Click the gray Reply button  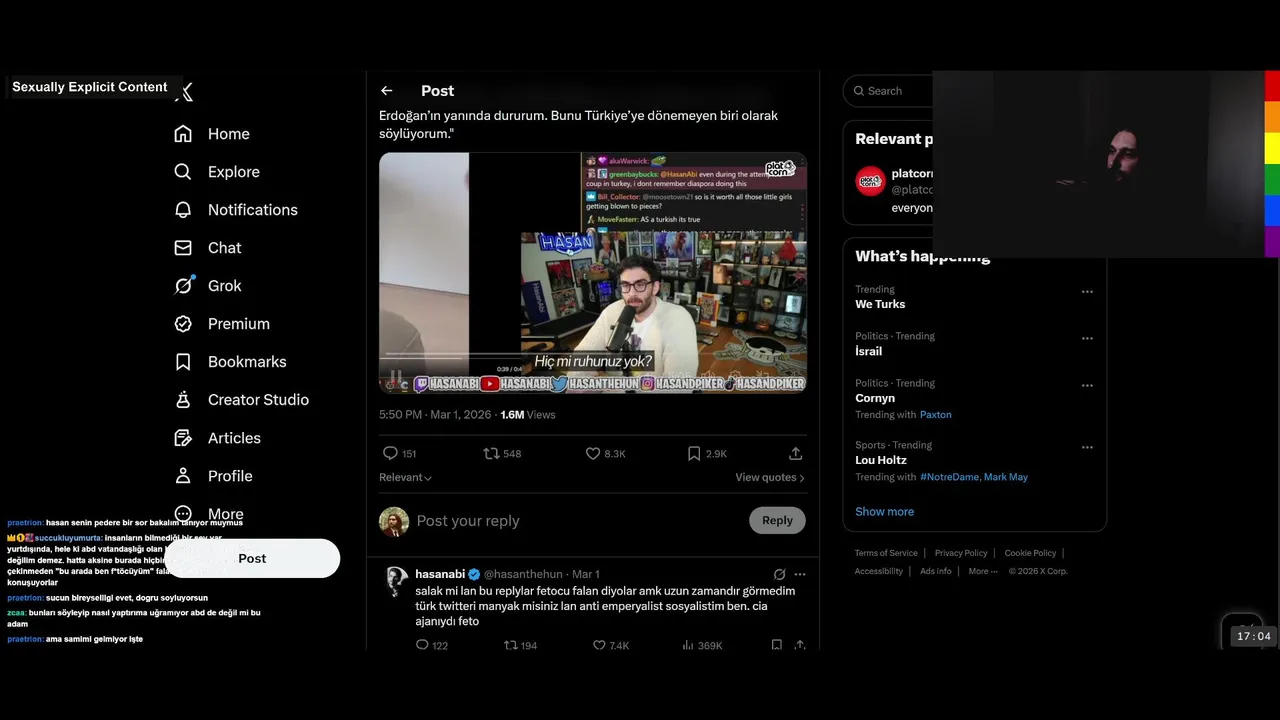pos(777,520)
